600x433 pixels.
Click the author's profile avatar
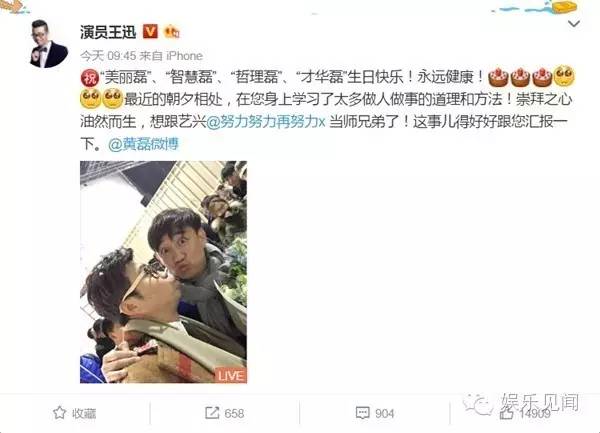point(49,43)
